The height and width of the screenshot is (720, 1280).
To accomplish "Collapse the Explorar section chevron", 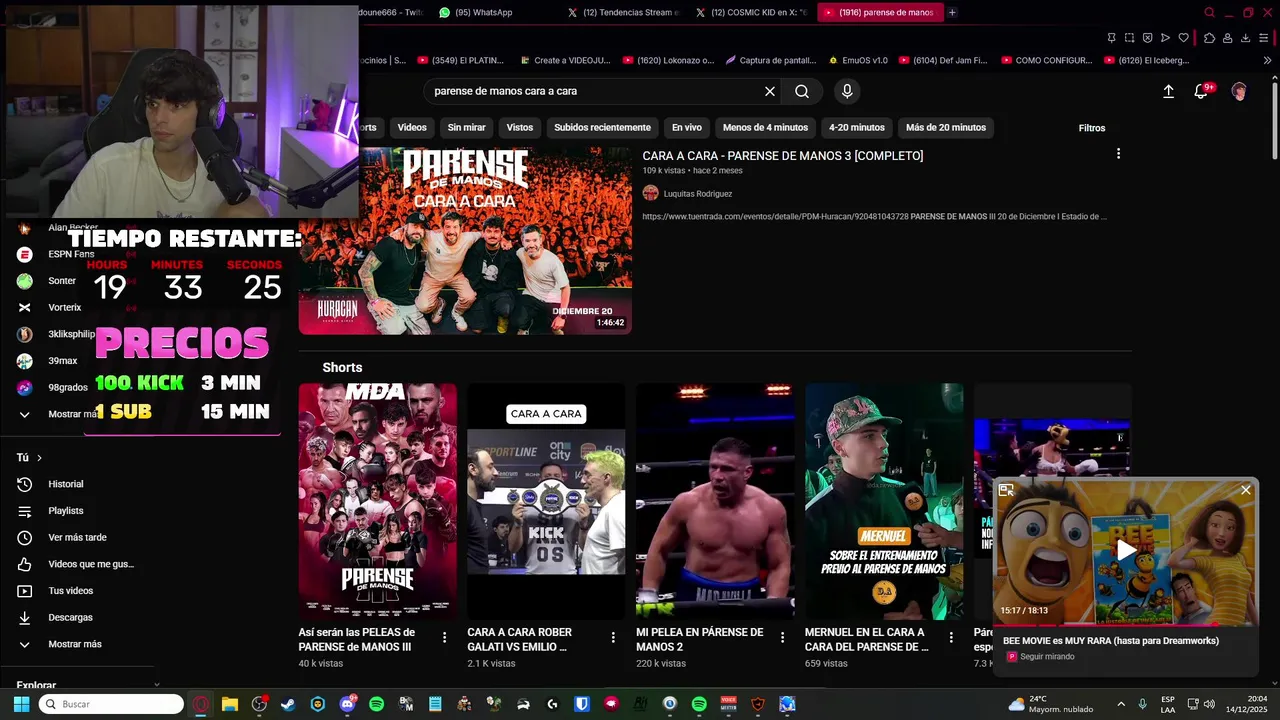I will (x=156, y=685).
